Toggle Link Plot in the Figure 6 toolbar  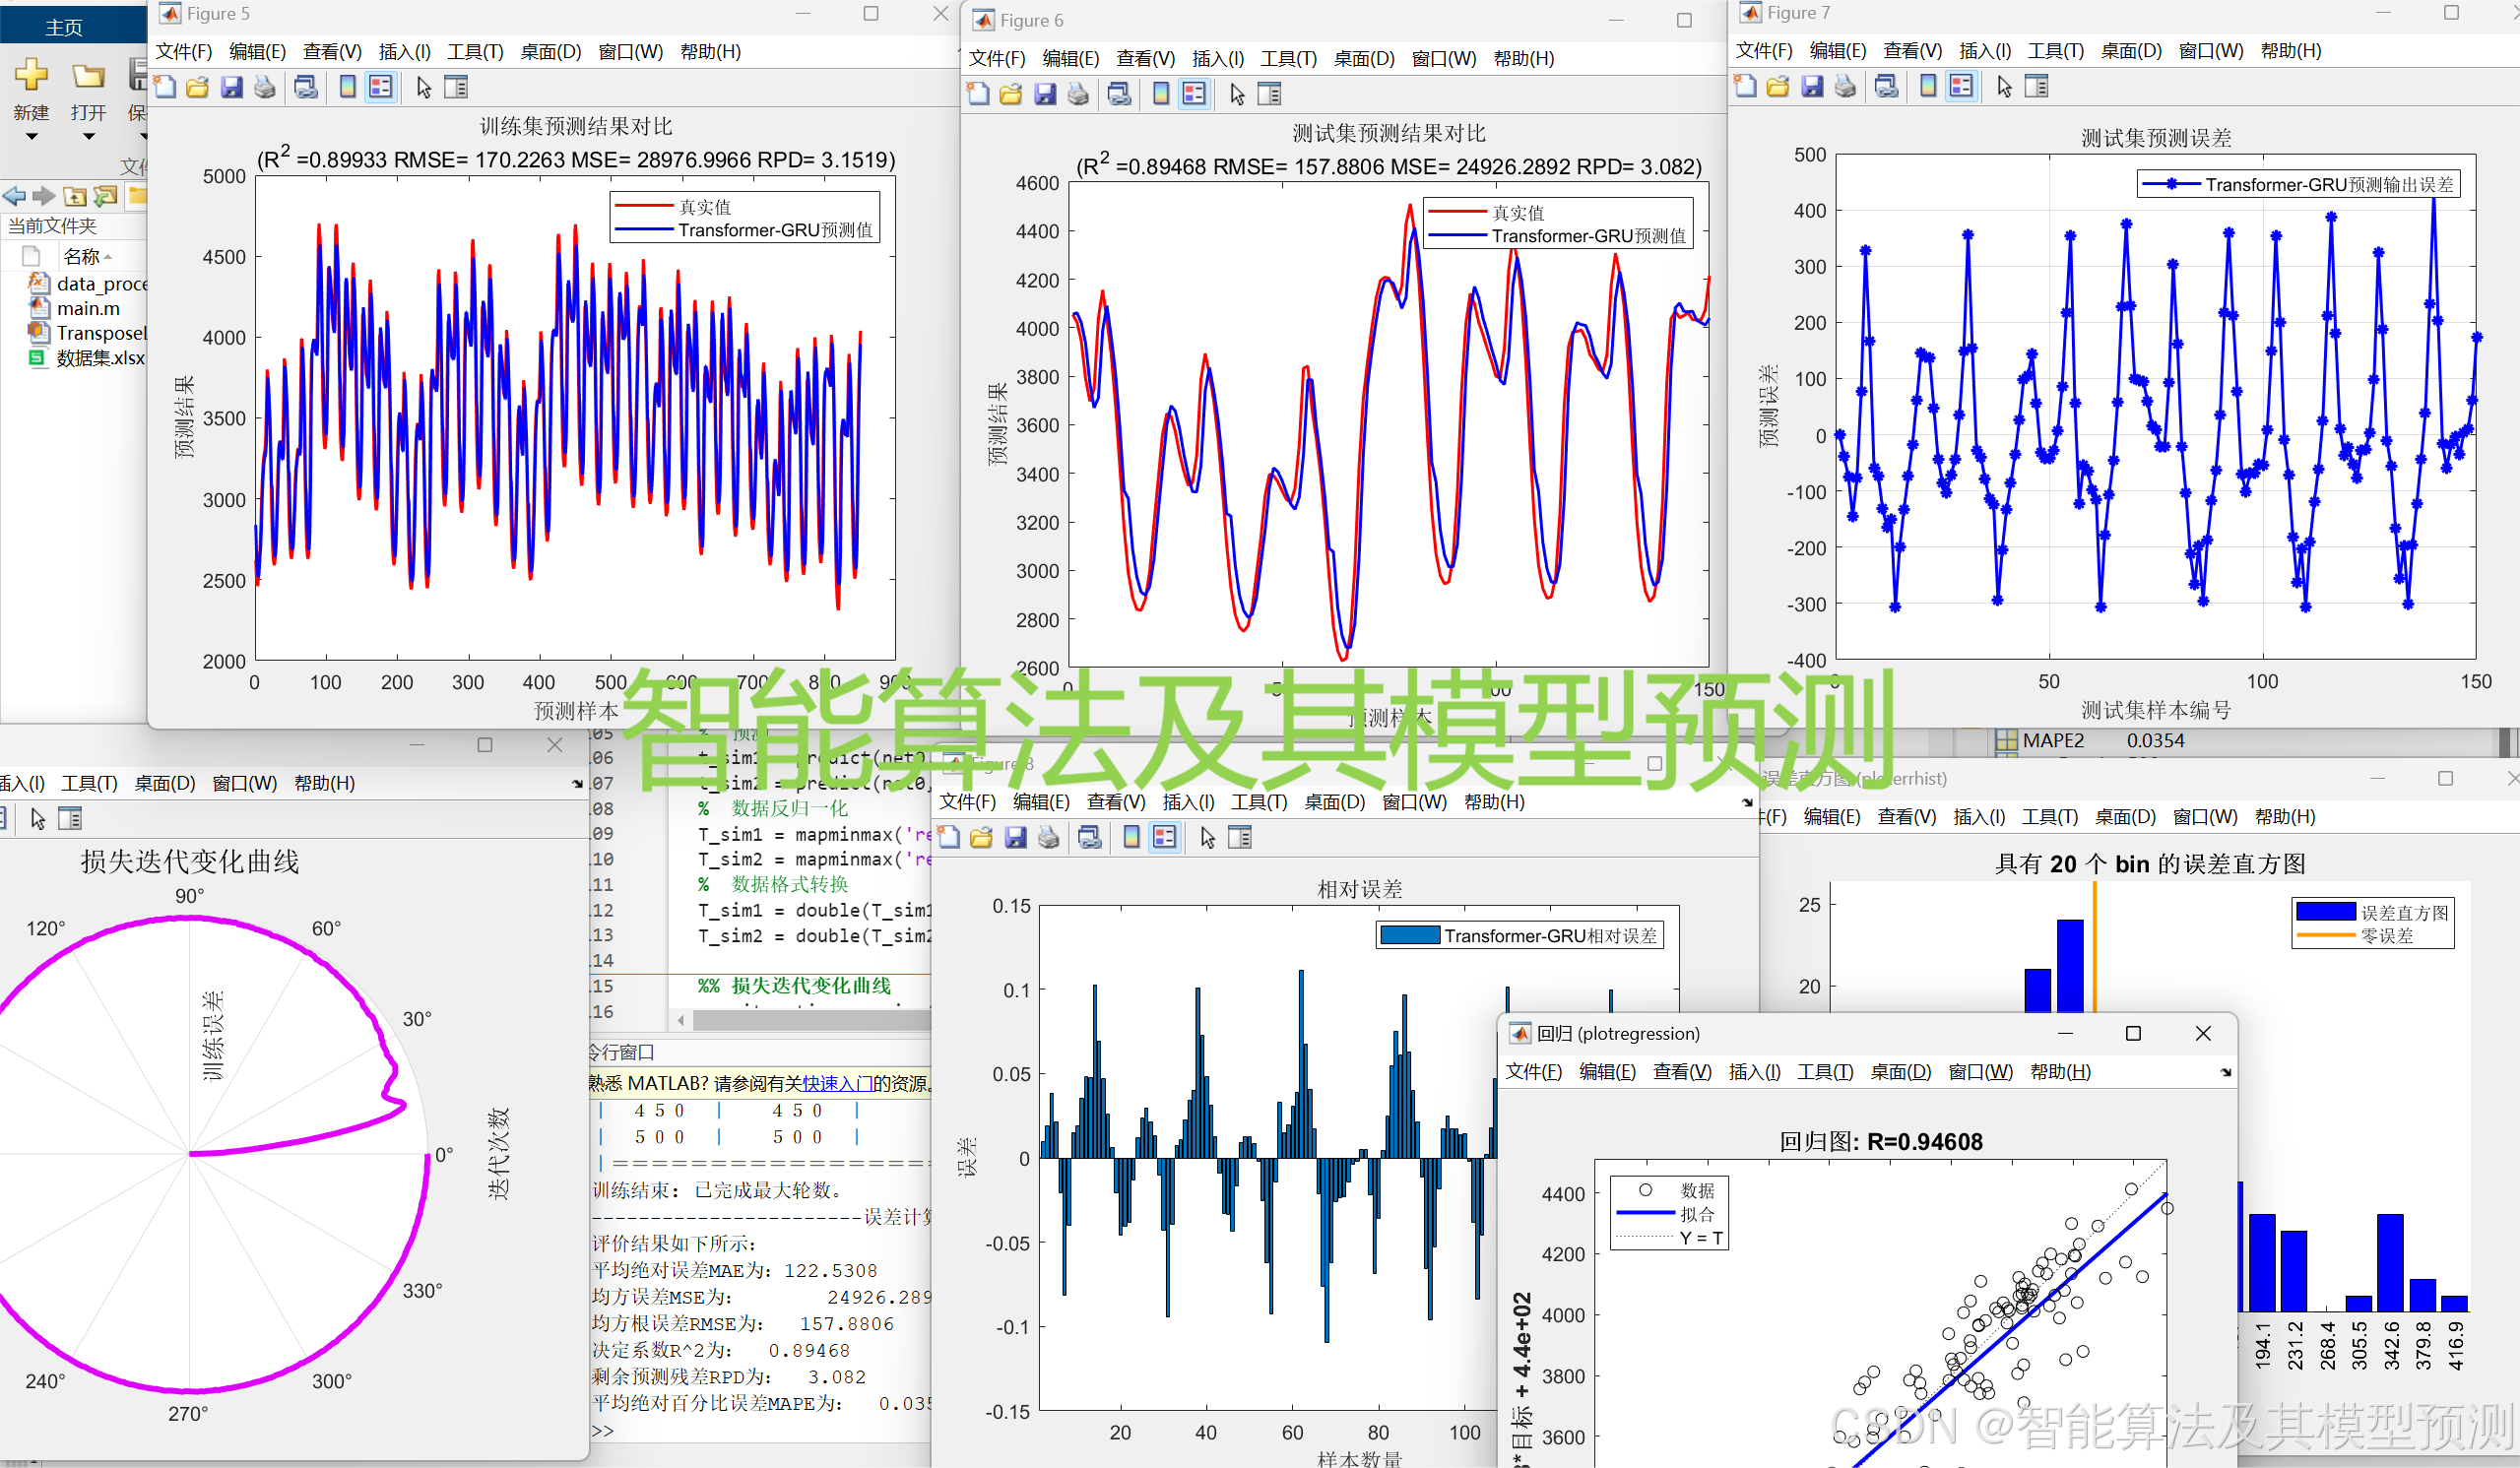1119,93
